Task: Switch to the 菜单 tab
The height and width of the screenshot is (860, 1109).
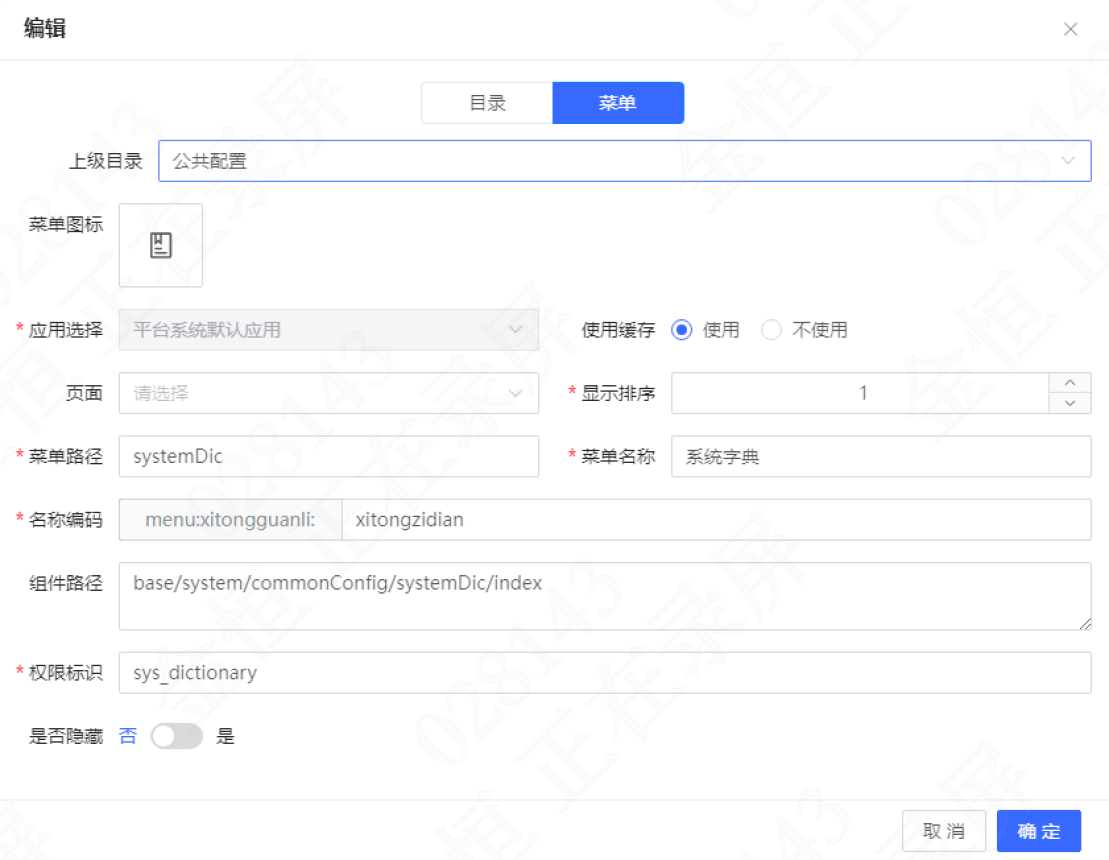Action: tap(617, 103)
